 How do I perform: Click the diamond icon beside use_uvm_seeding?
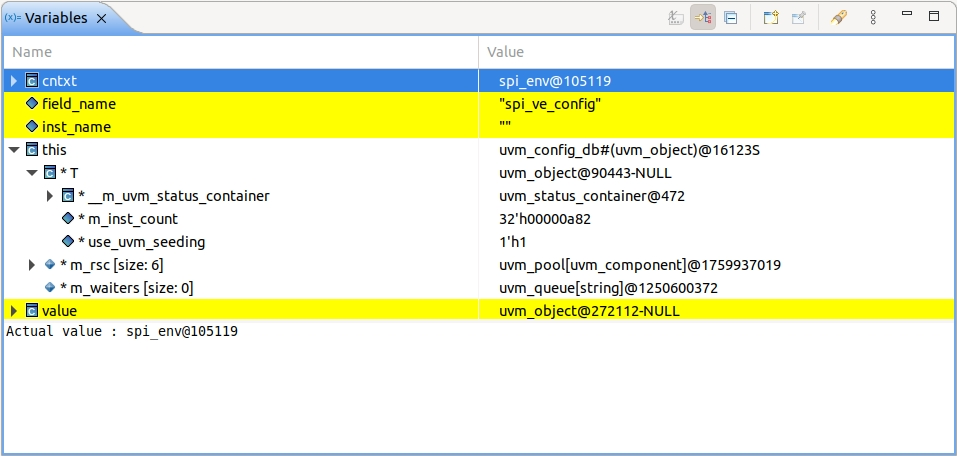(68, 242)
